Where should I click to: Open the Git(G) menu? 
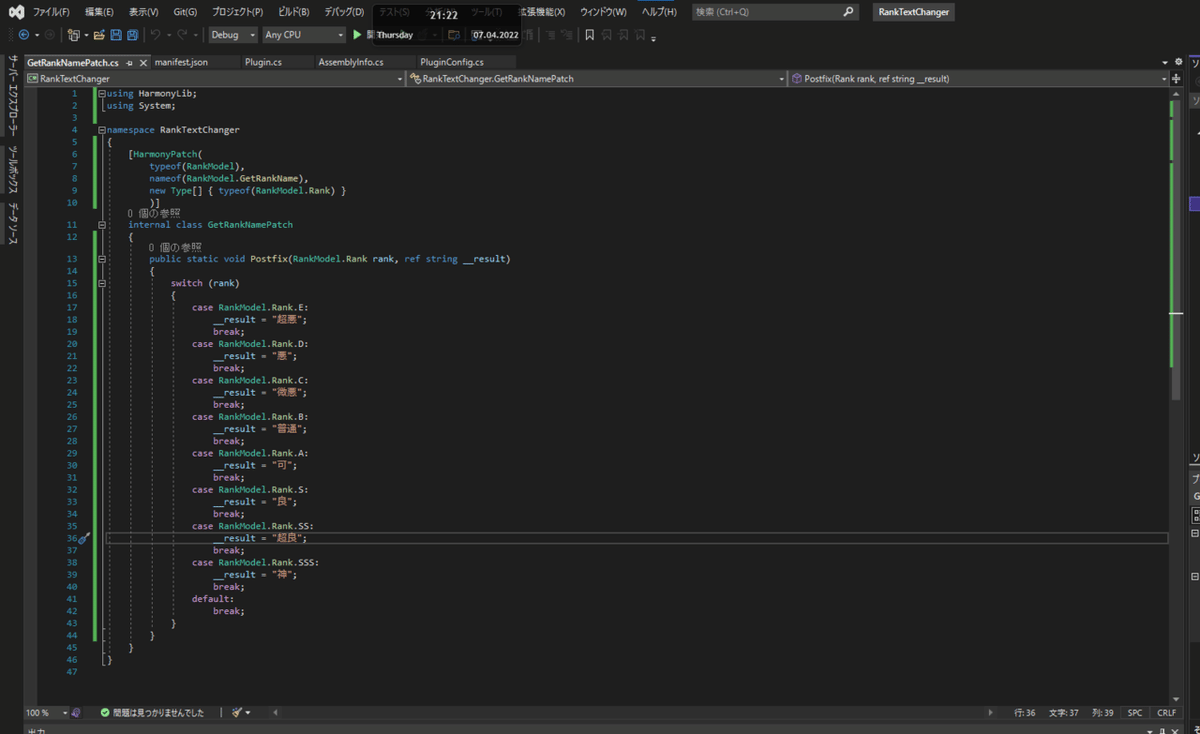tap(185, 12)
